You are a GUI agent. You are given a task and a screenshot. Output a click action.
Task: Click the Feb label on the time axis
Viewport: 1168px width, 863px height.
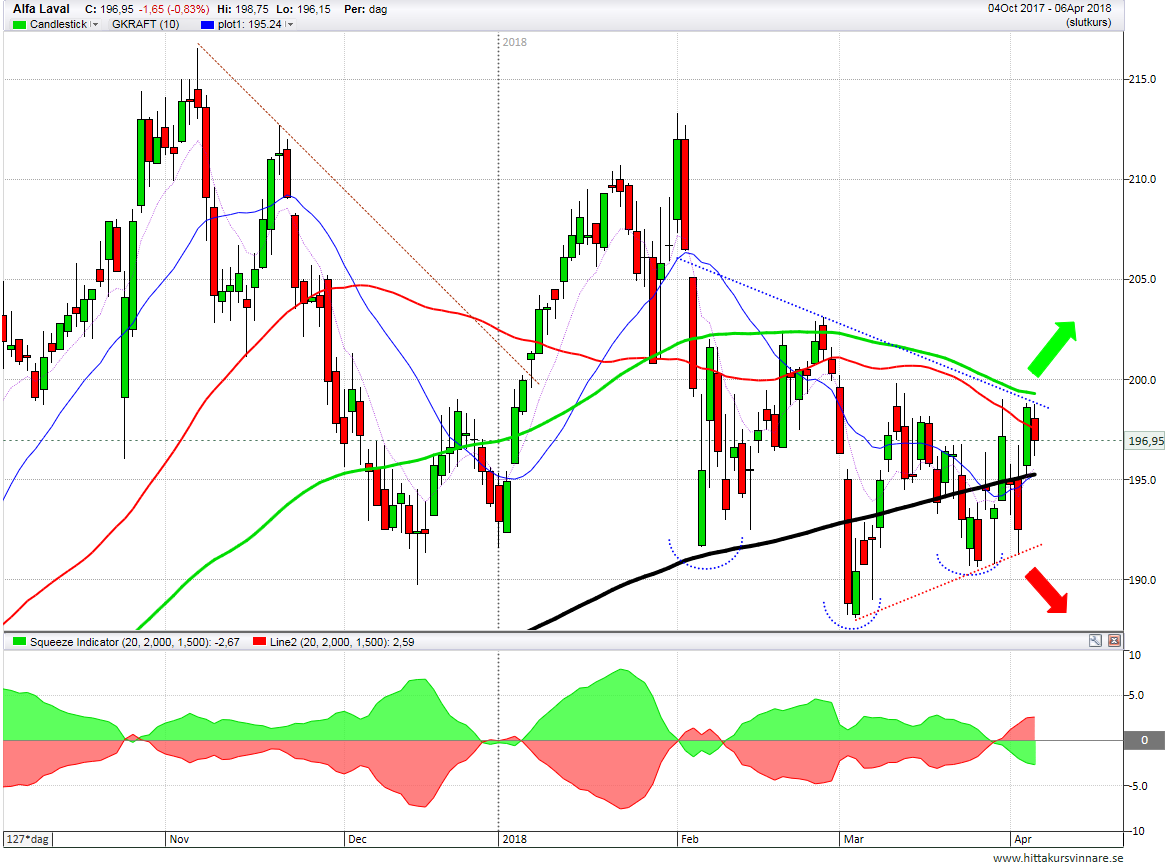(x=690, y=839)
